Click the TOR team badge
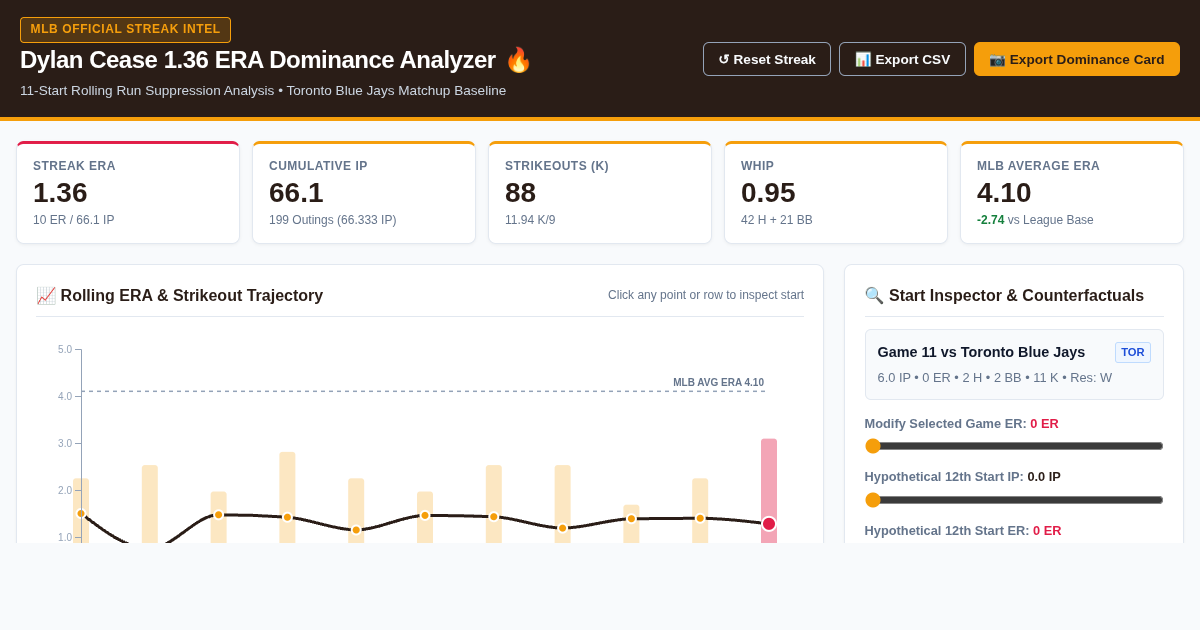 pyautogui.click(x=1133, y=352)
